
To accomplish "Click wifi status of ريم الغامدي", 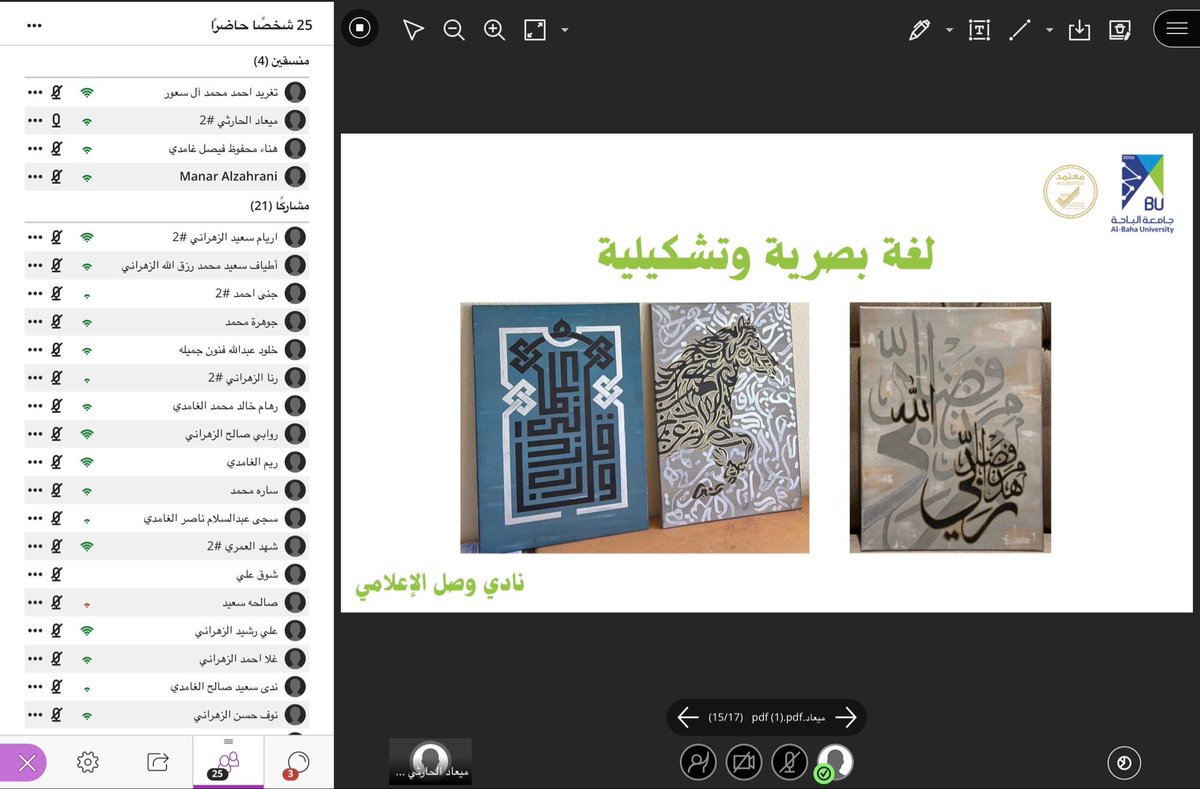I will click(x=87, y=463).
